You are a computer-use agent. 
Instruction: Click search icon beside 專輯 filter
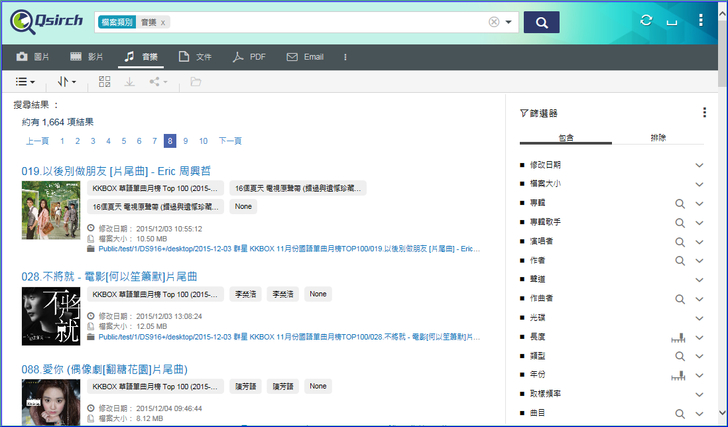click(680, 202)
